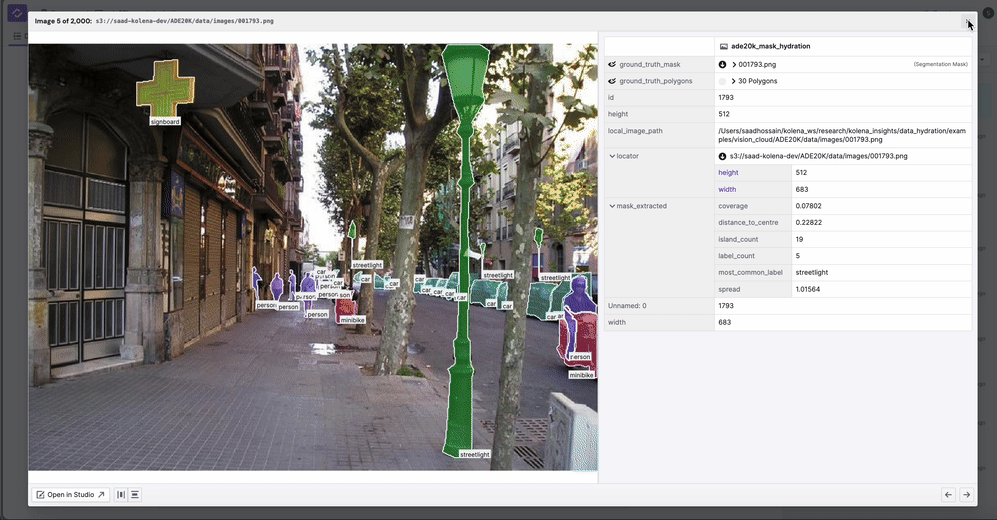
Task: Go to the previous image
Action: [x=948, y=495]
